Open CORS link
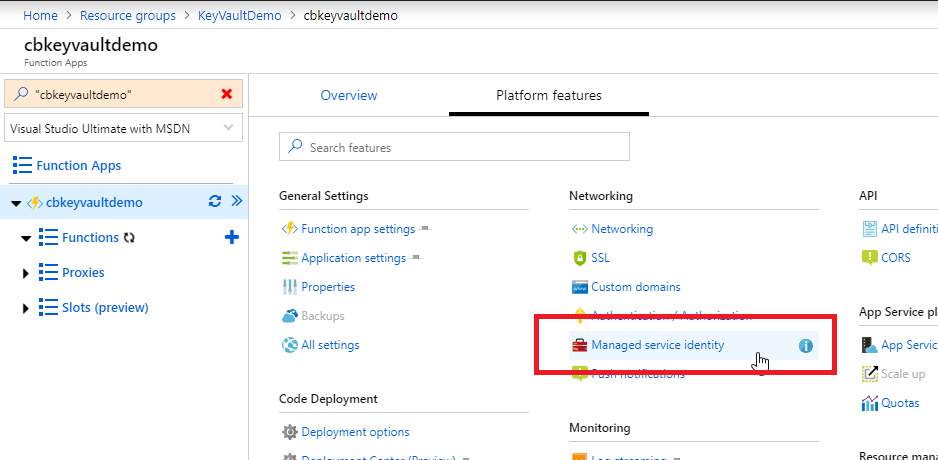Image resolution: width=938 pixels, height=460 pixels. click(x=896, y=258)
